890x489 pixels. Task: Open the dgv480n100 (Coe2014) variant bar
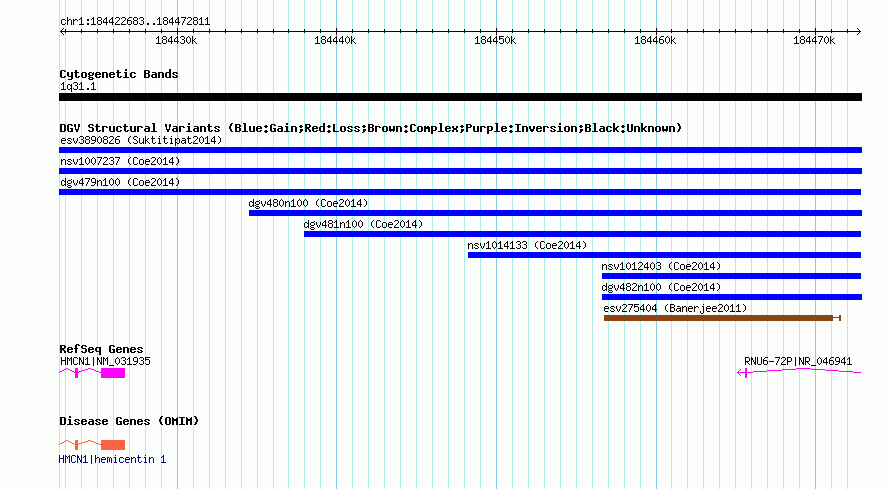coord(555,213)
